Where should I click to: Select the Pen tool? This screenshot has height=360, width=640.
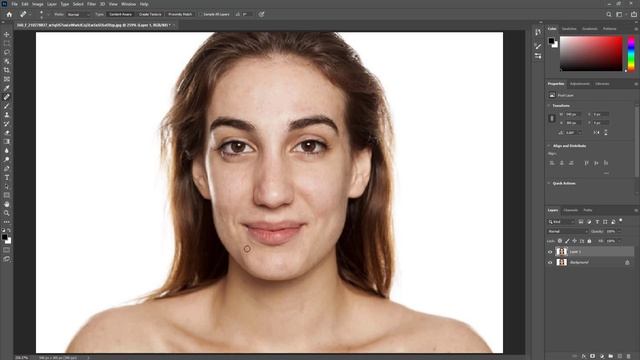[7, 169]
